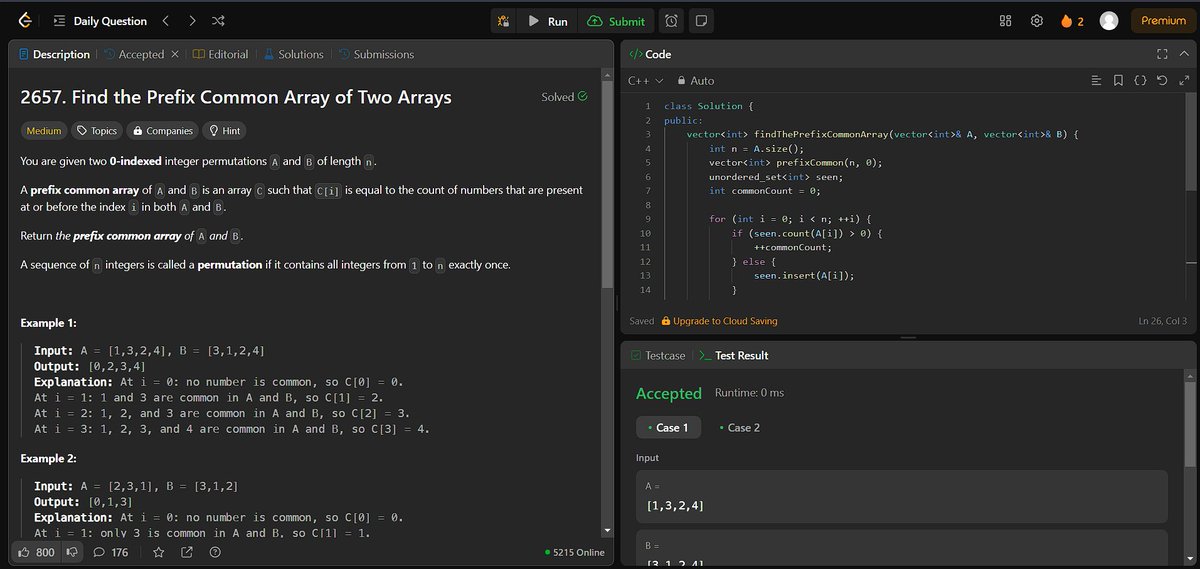Dislike the problem thumbs down
Screen dimensions: 1200x569
coord(72,552)
